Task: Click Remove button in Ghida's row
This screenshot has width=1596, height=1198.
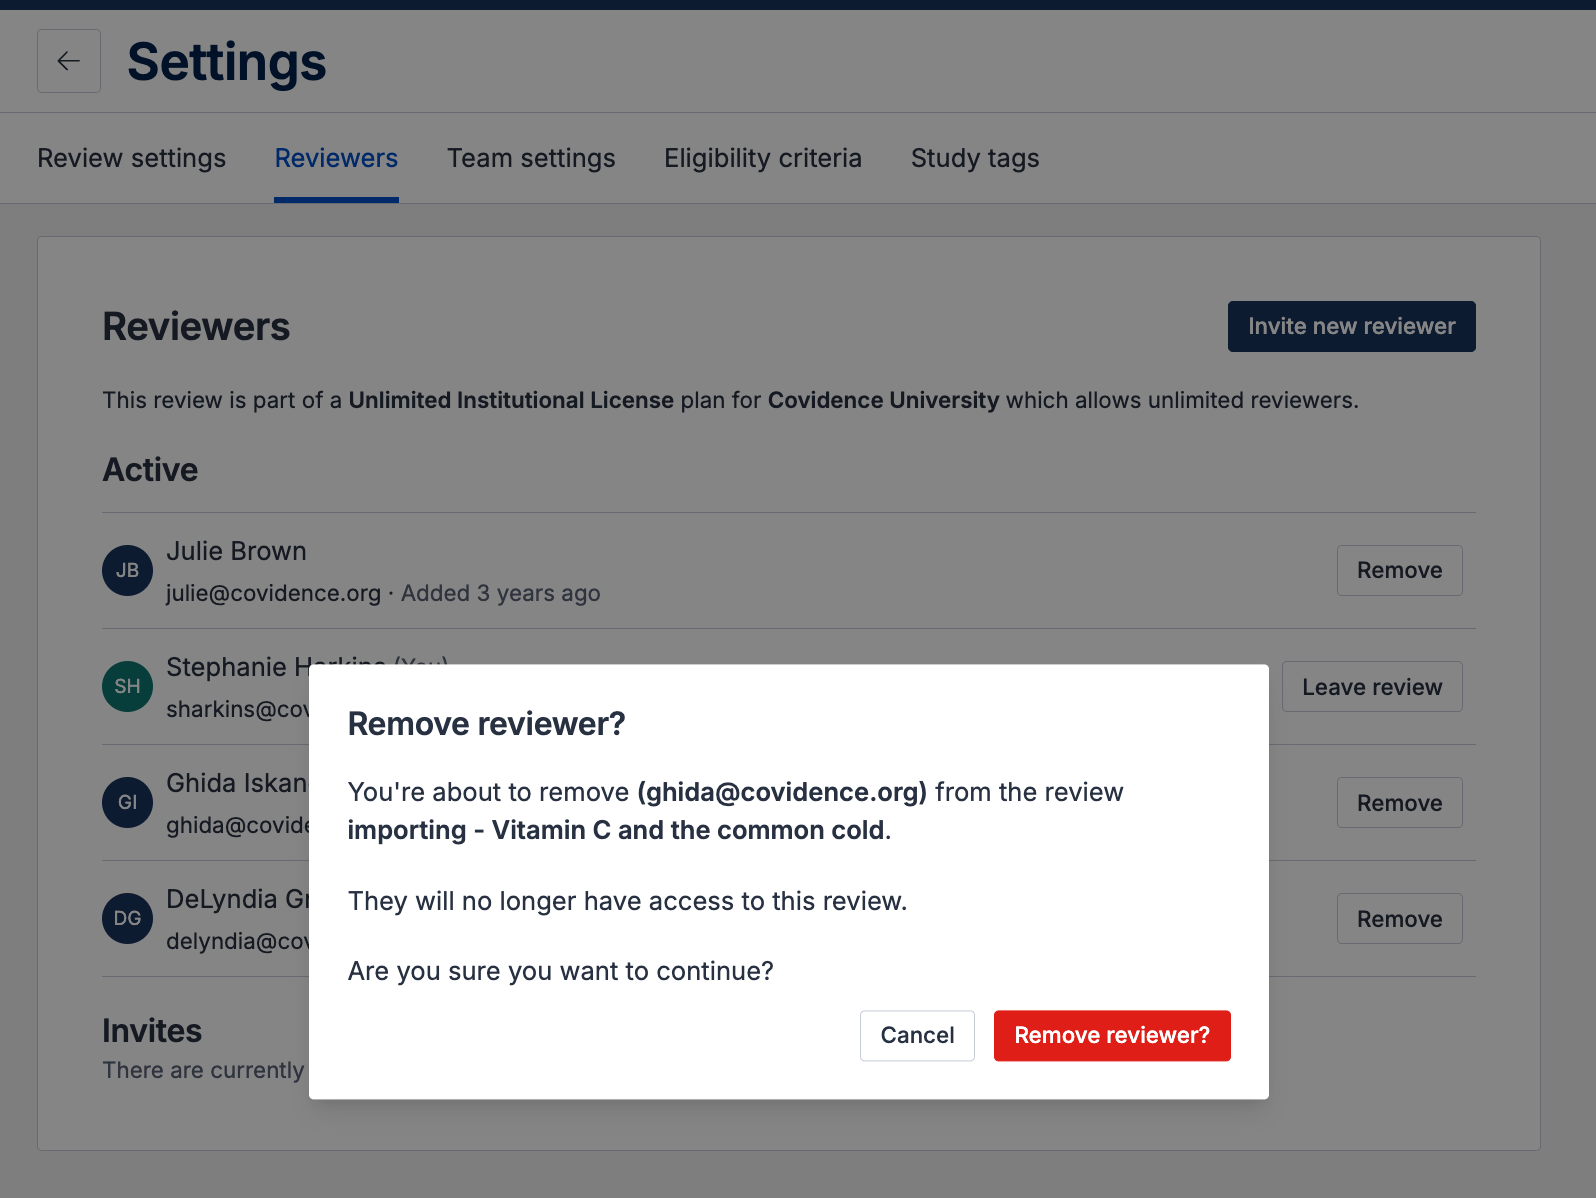Action: coord(1399,803)
